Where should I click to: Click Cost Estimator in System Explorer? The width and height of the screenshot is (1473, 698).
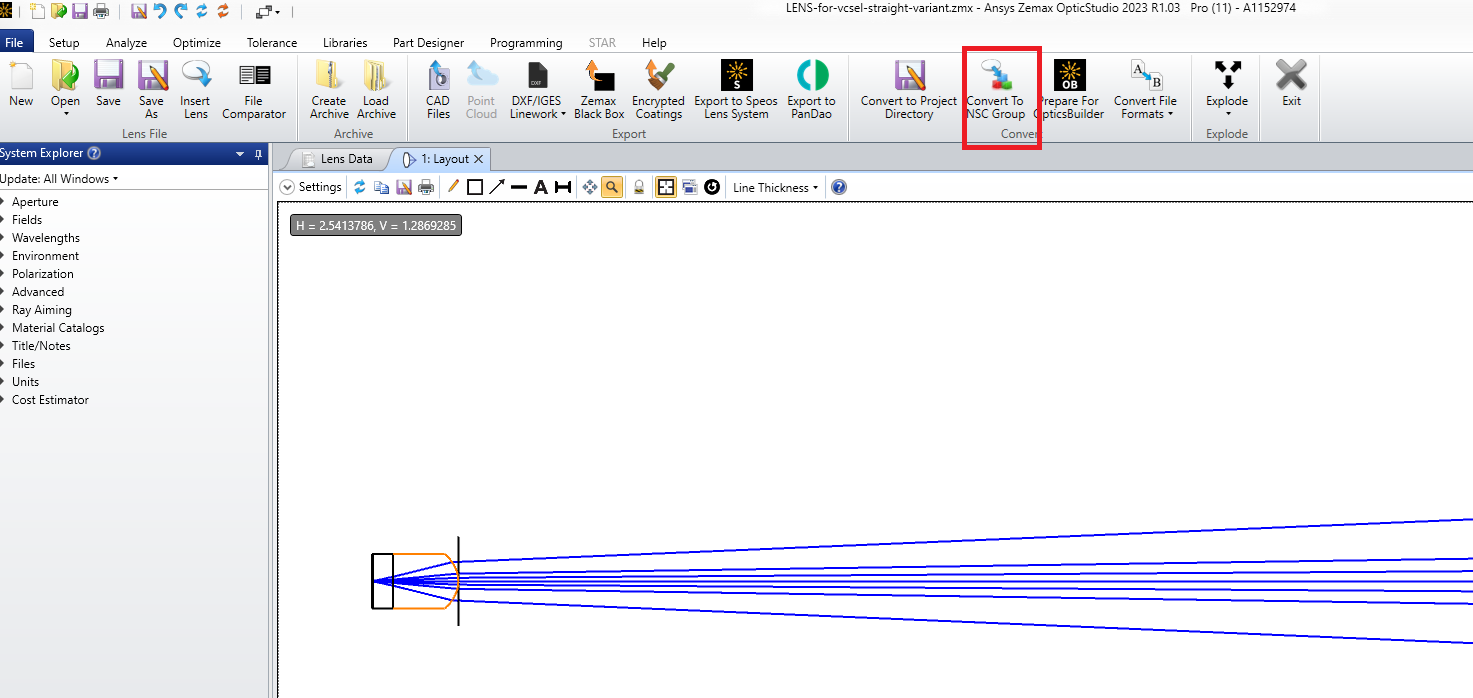pos(50,400)
